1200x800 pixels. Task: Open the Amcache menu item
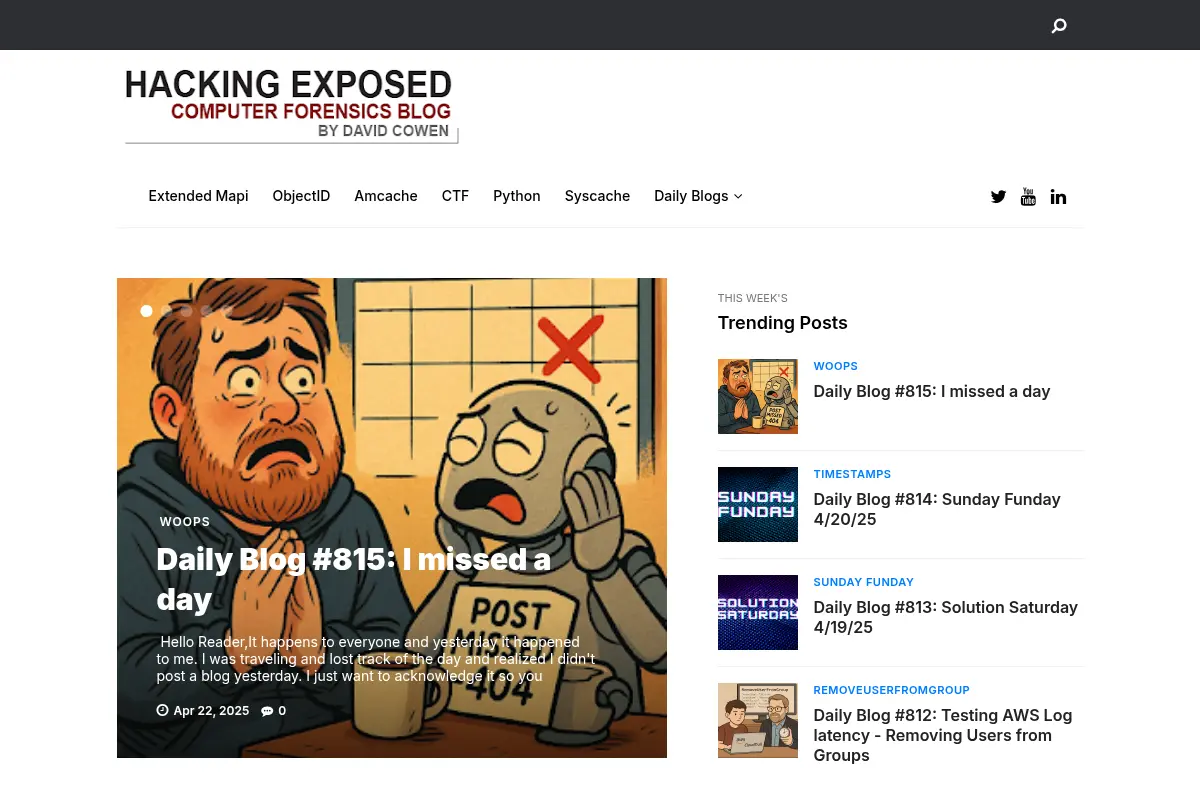386,196
